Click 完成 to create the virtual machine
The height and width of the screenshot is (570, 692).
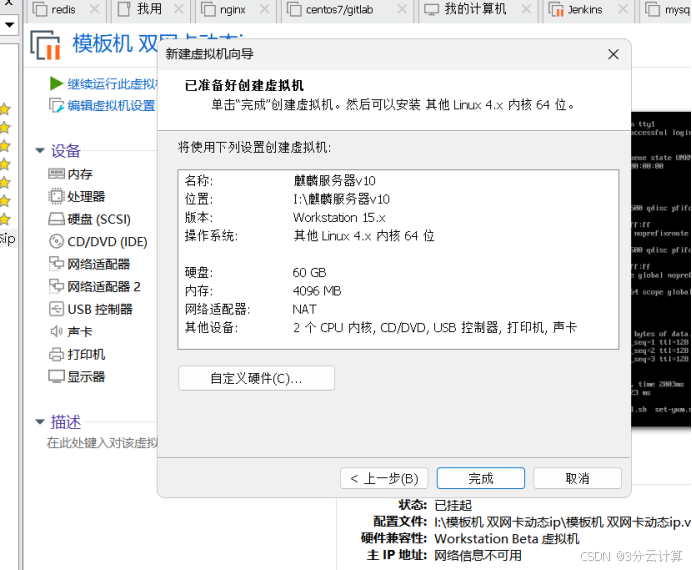tap(481, 478)
